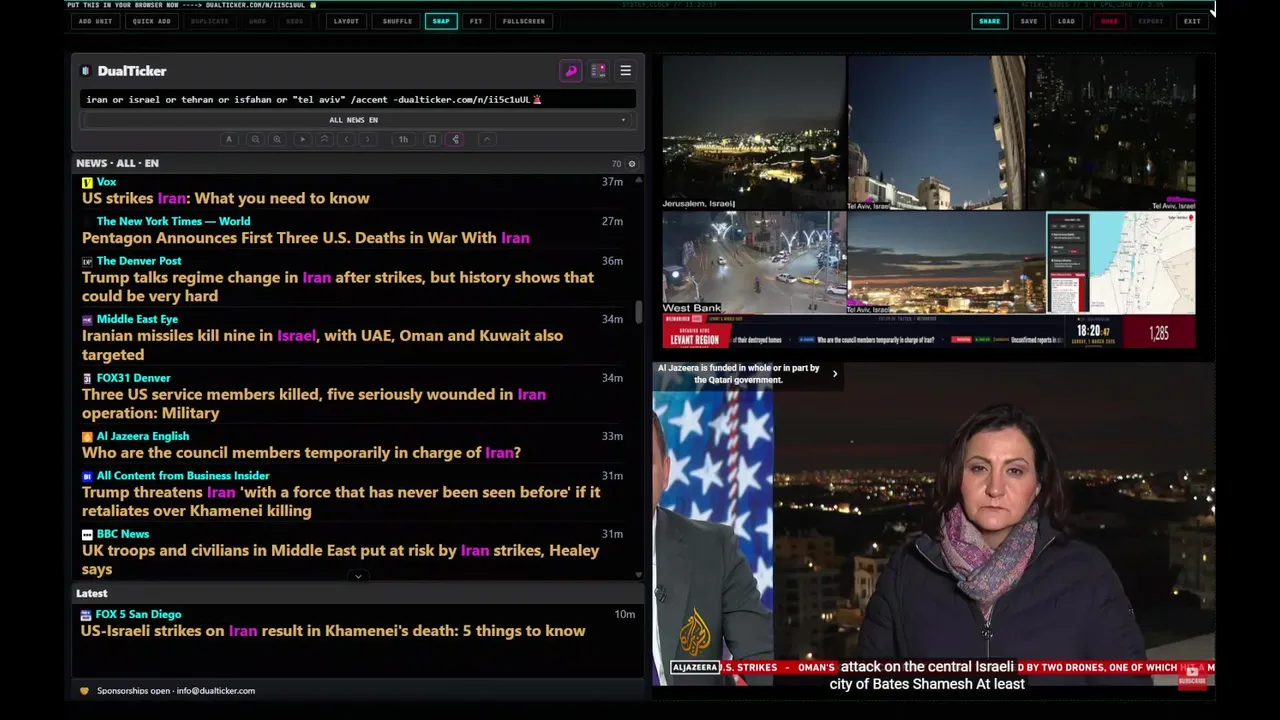The image size is (1280, 720).
Task: Click the heart icon beside Sponsorships open
Action: (x=85, y=691)
